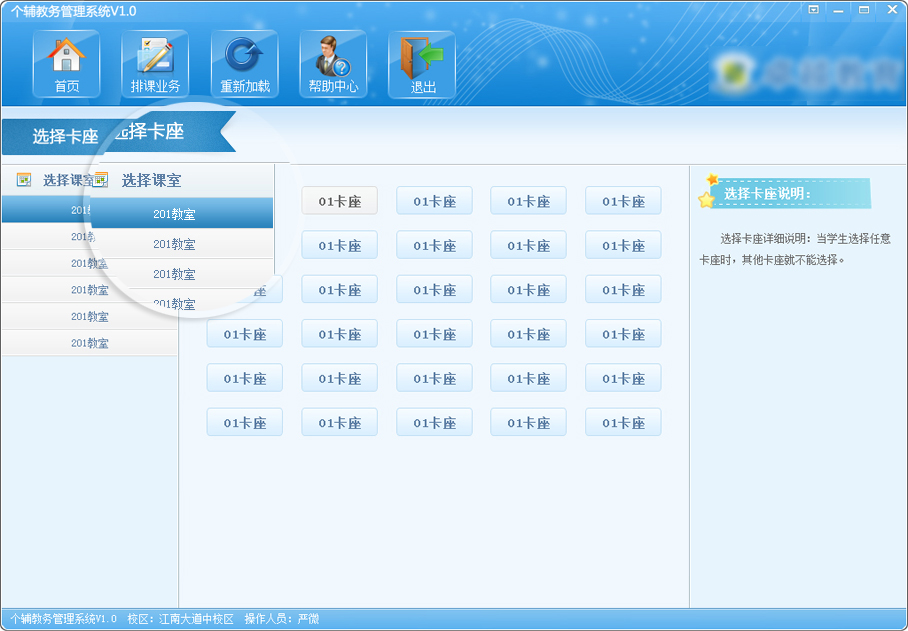Viewport: 908px width, 631px height.
Task: Click the 退出 exit door icon
Action: tap(422, 64)
